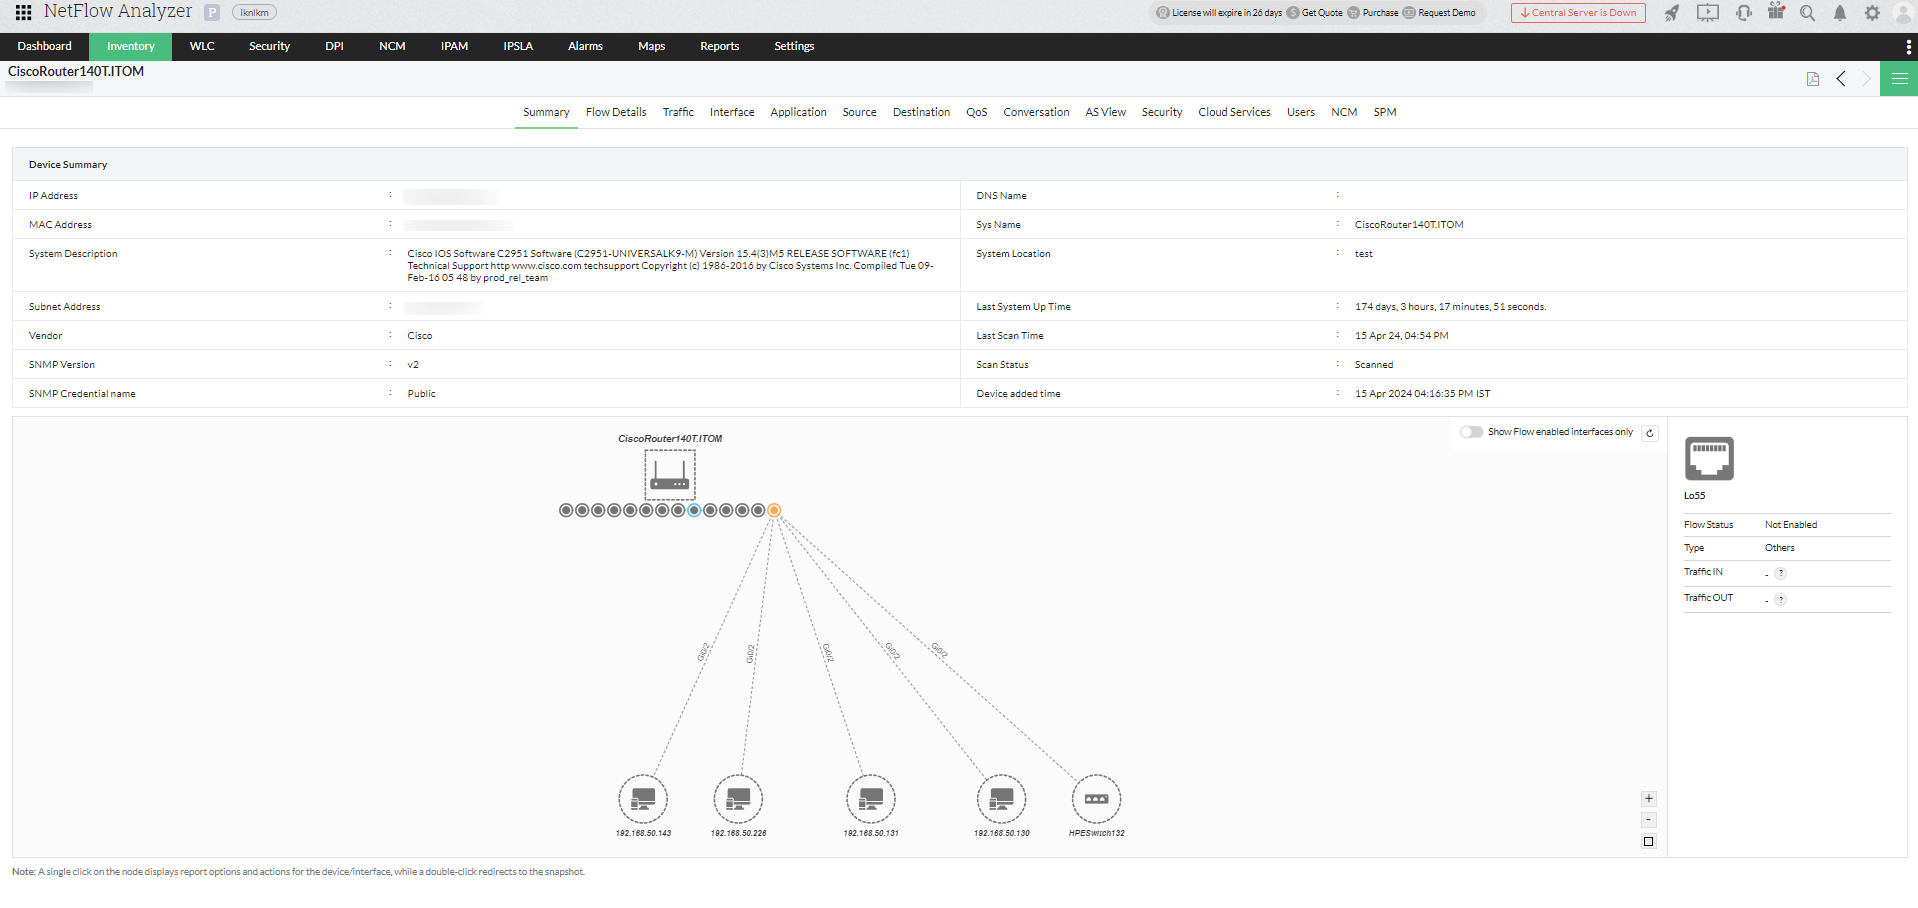Open the Alarms menu
This screenshot has width=1918, height=908.
(x=584, y=46)
